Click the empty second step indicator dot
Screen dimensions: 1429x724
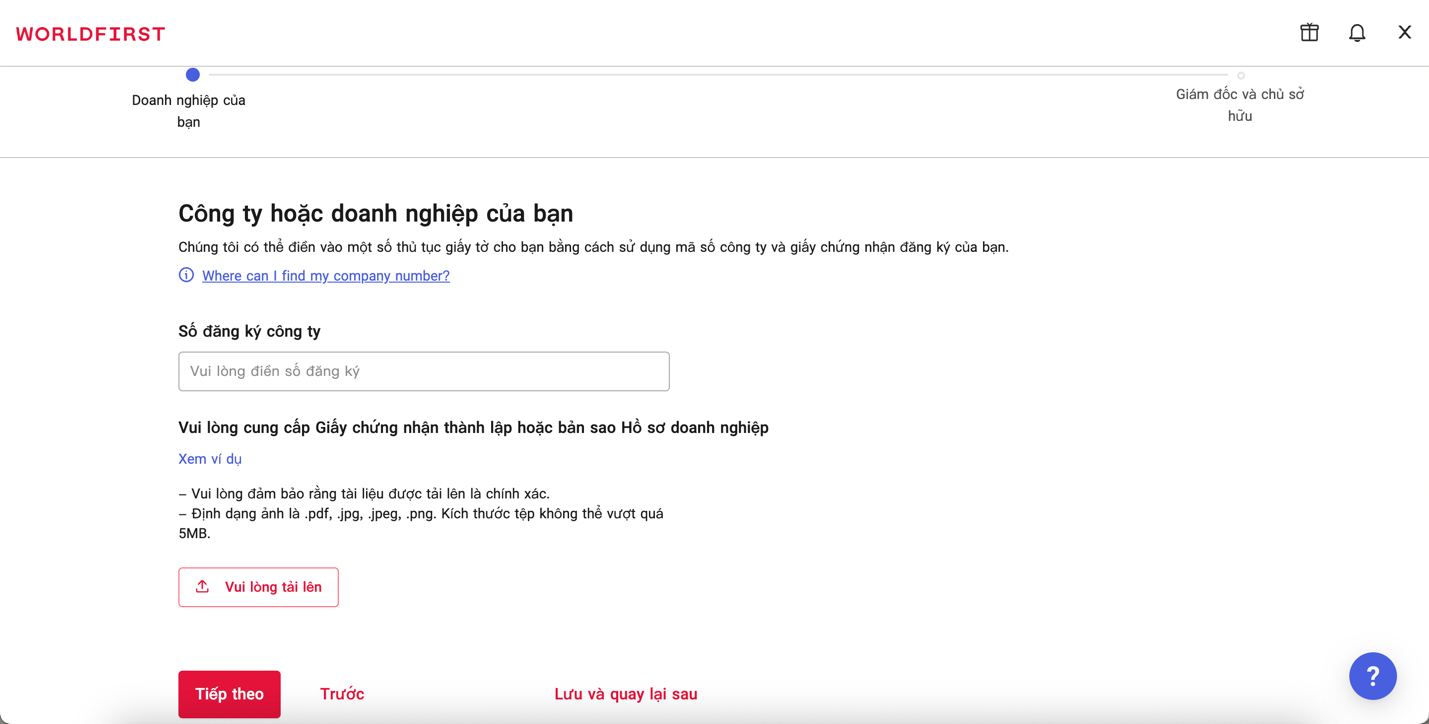1240,76
